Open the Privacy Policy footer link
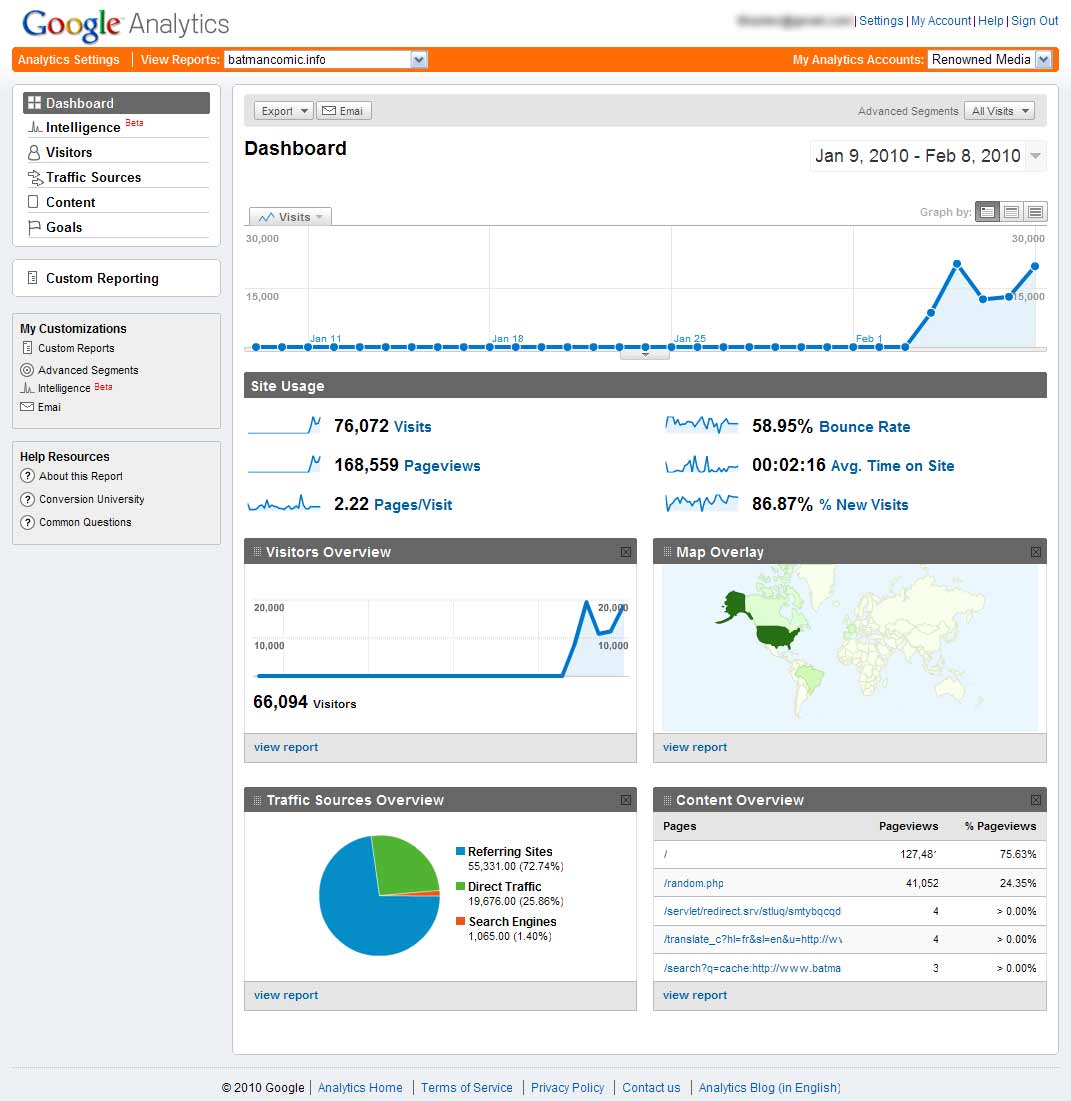This screenshot has width=1071, height=1101. pyautogui.click(x=567, y=1088)
